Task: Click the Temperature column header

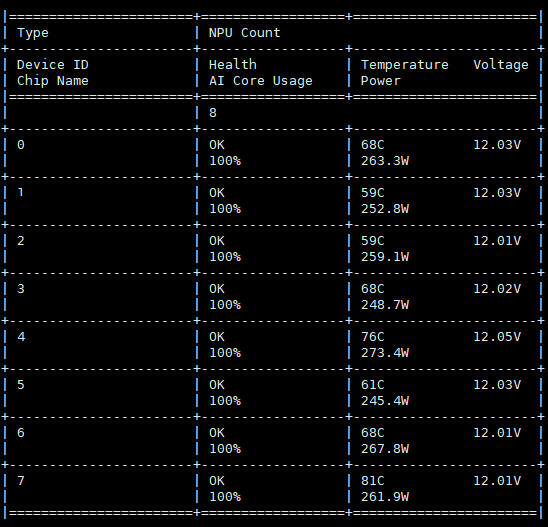Action: coord(405,65)
